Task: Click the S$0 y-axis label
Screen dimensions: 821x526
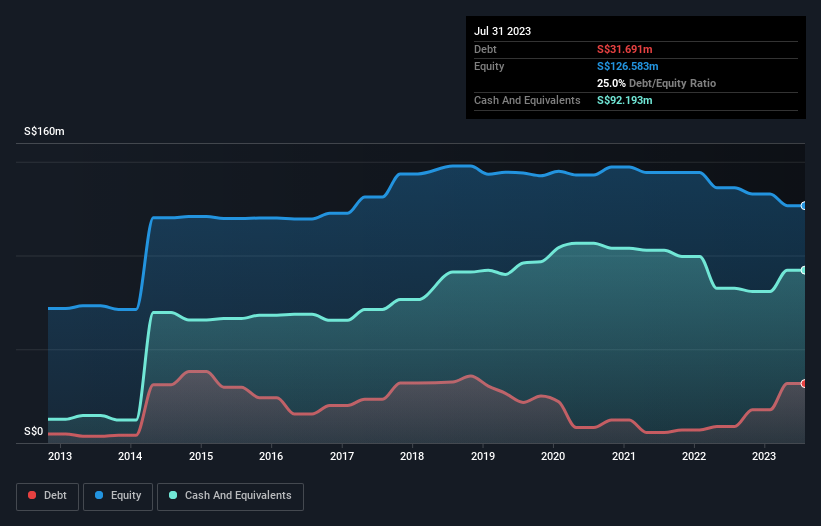Action: click(x=34, y=431)
